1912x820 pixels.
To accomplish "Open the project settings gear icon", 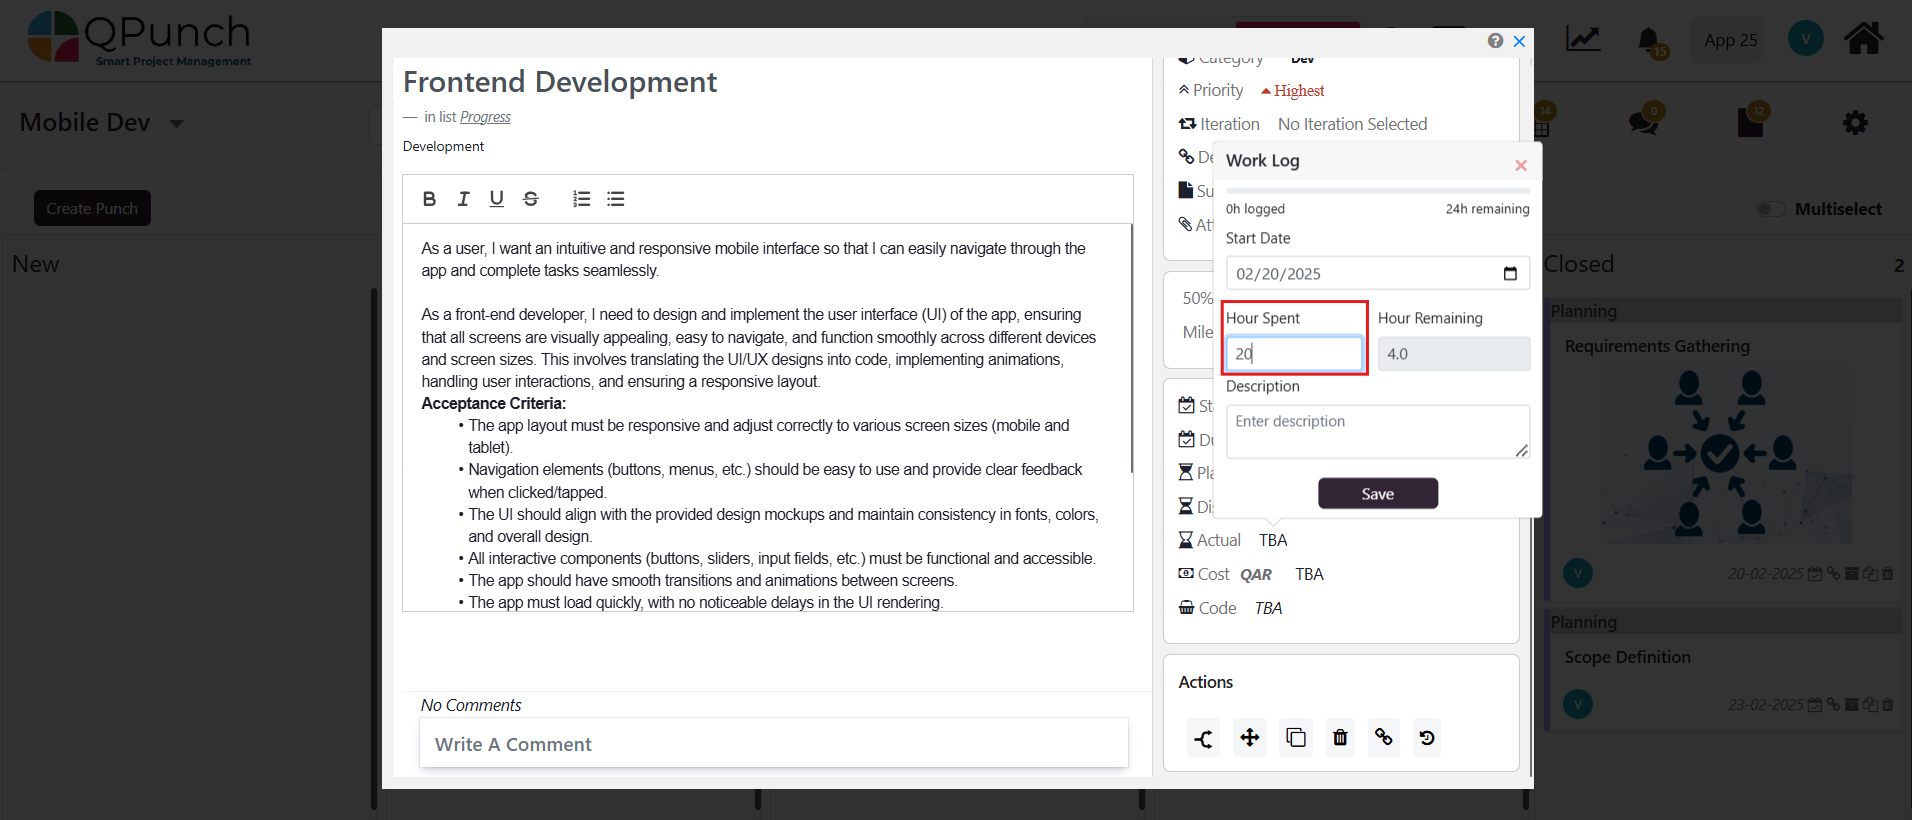I will (1855, 123).
